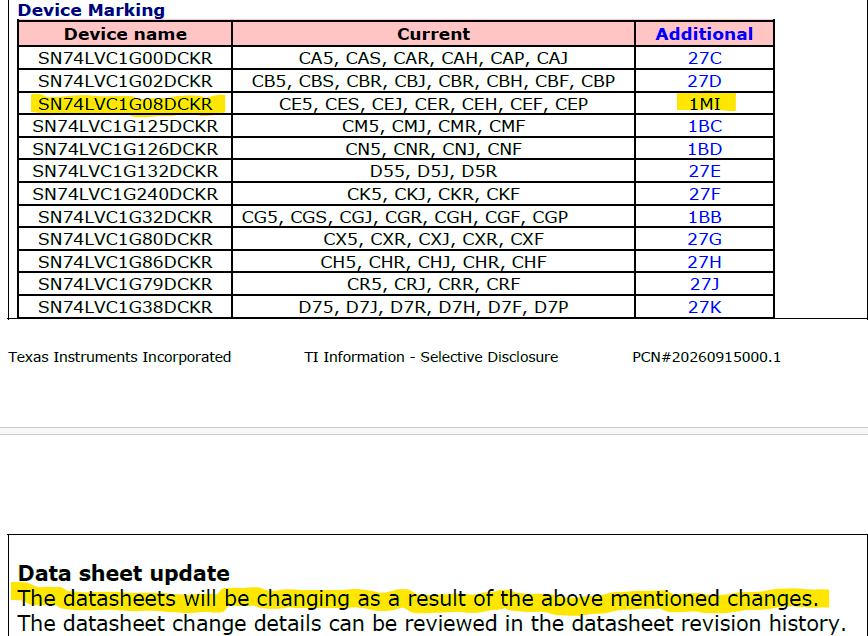Click device name SN74LVC1G126DCKR
The width and height of the screenshot is (868, 636).
click(x=125, y=149)
